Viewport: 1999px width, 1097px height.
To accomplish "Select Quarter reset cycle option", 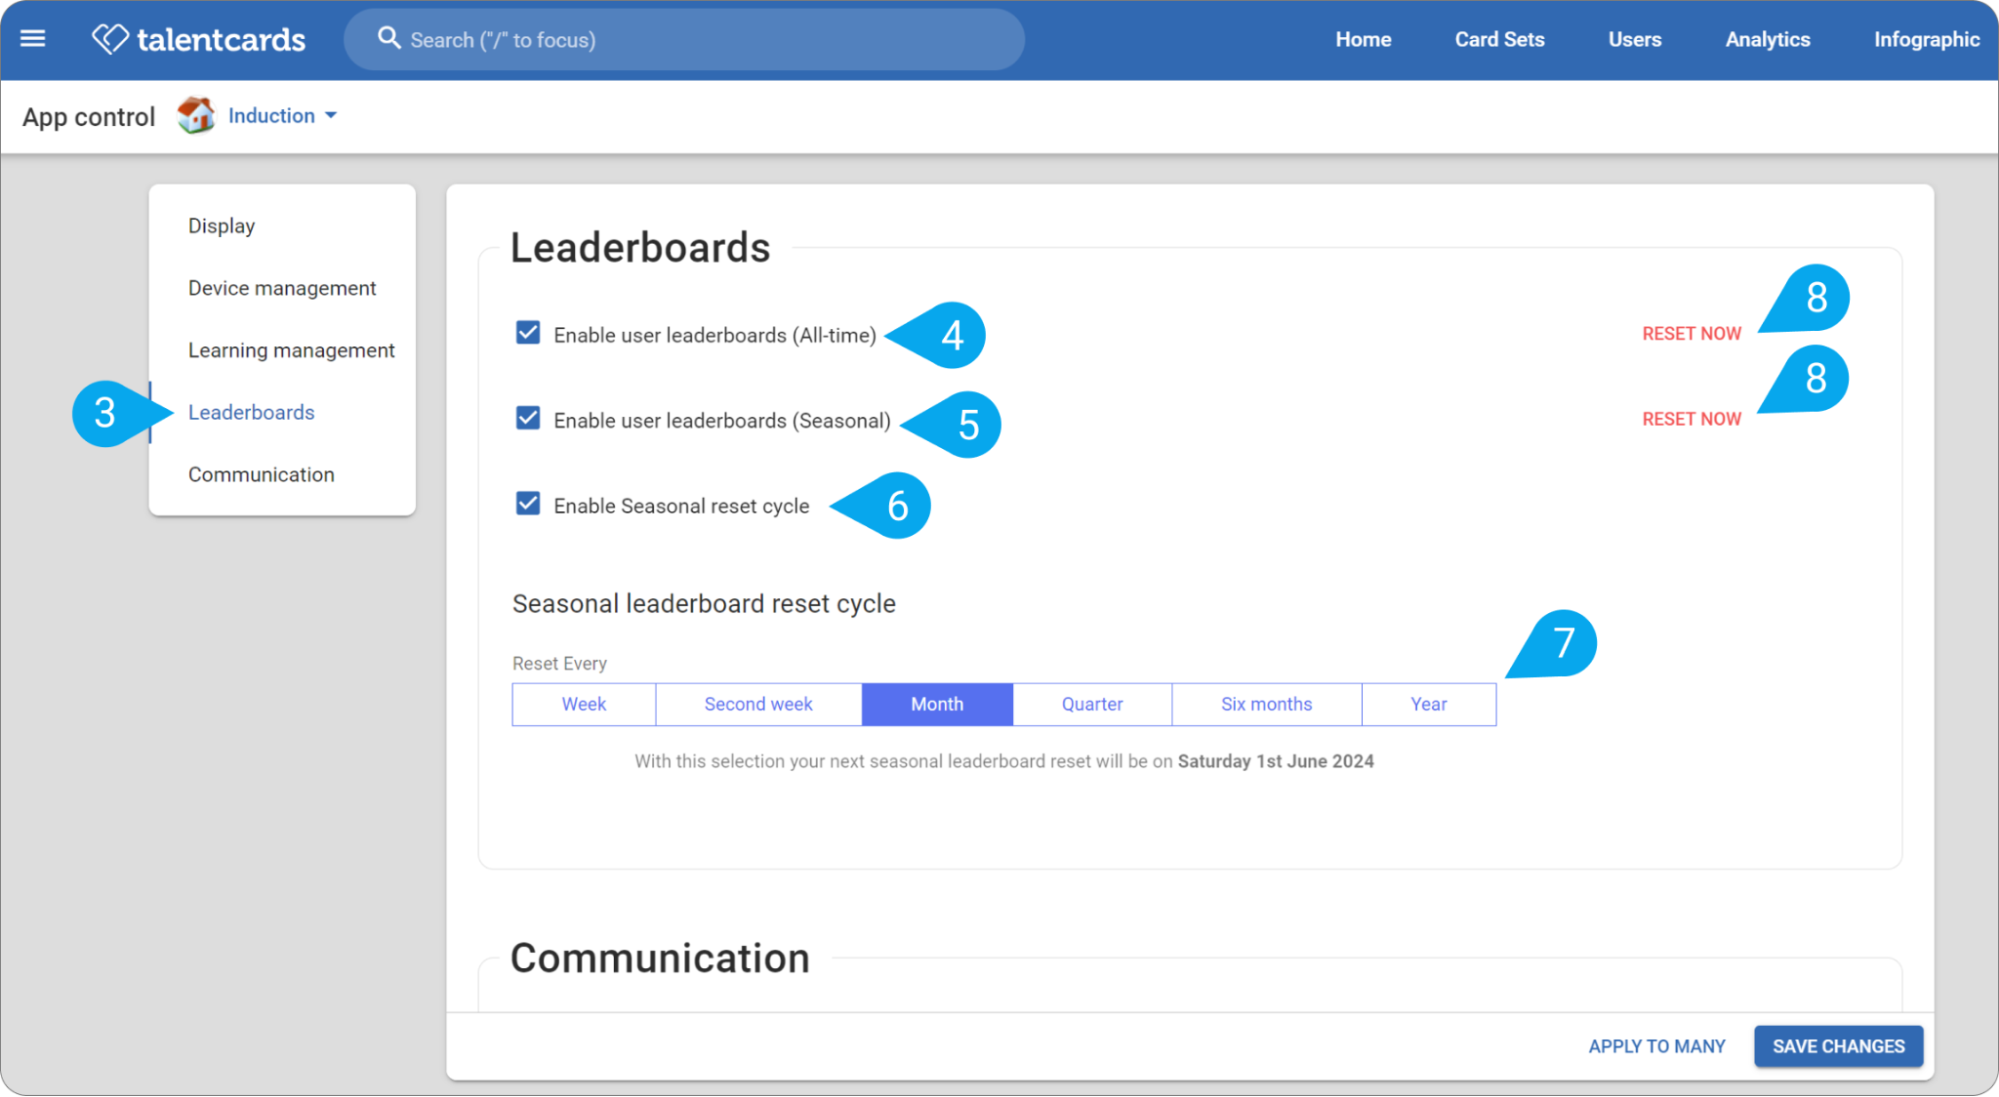I will [x=1092, y=704].
